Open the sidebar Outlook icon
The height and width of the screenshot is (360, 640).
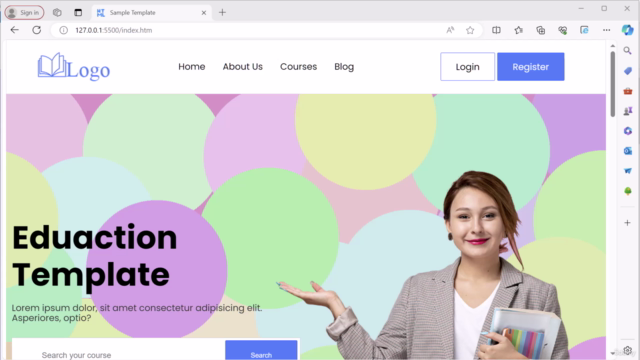[628, 151]
